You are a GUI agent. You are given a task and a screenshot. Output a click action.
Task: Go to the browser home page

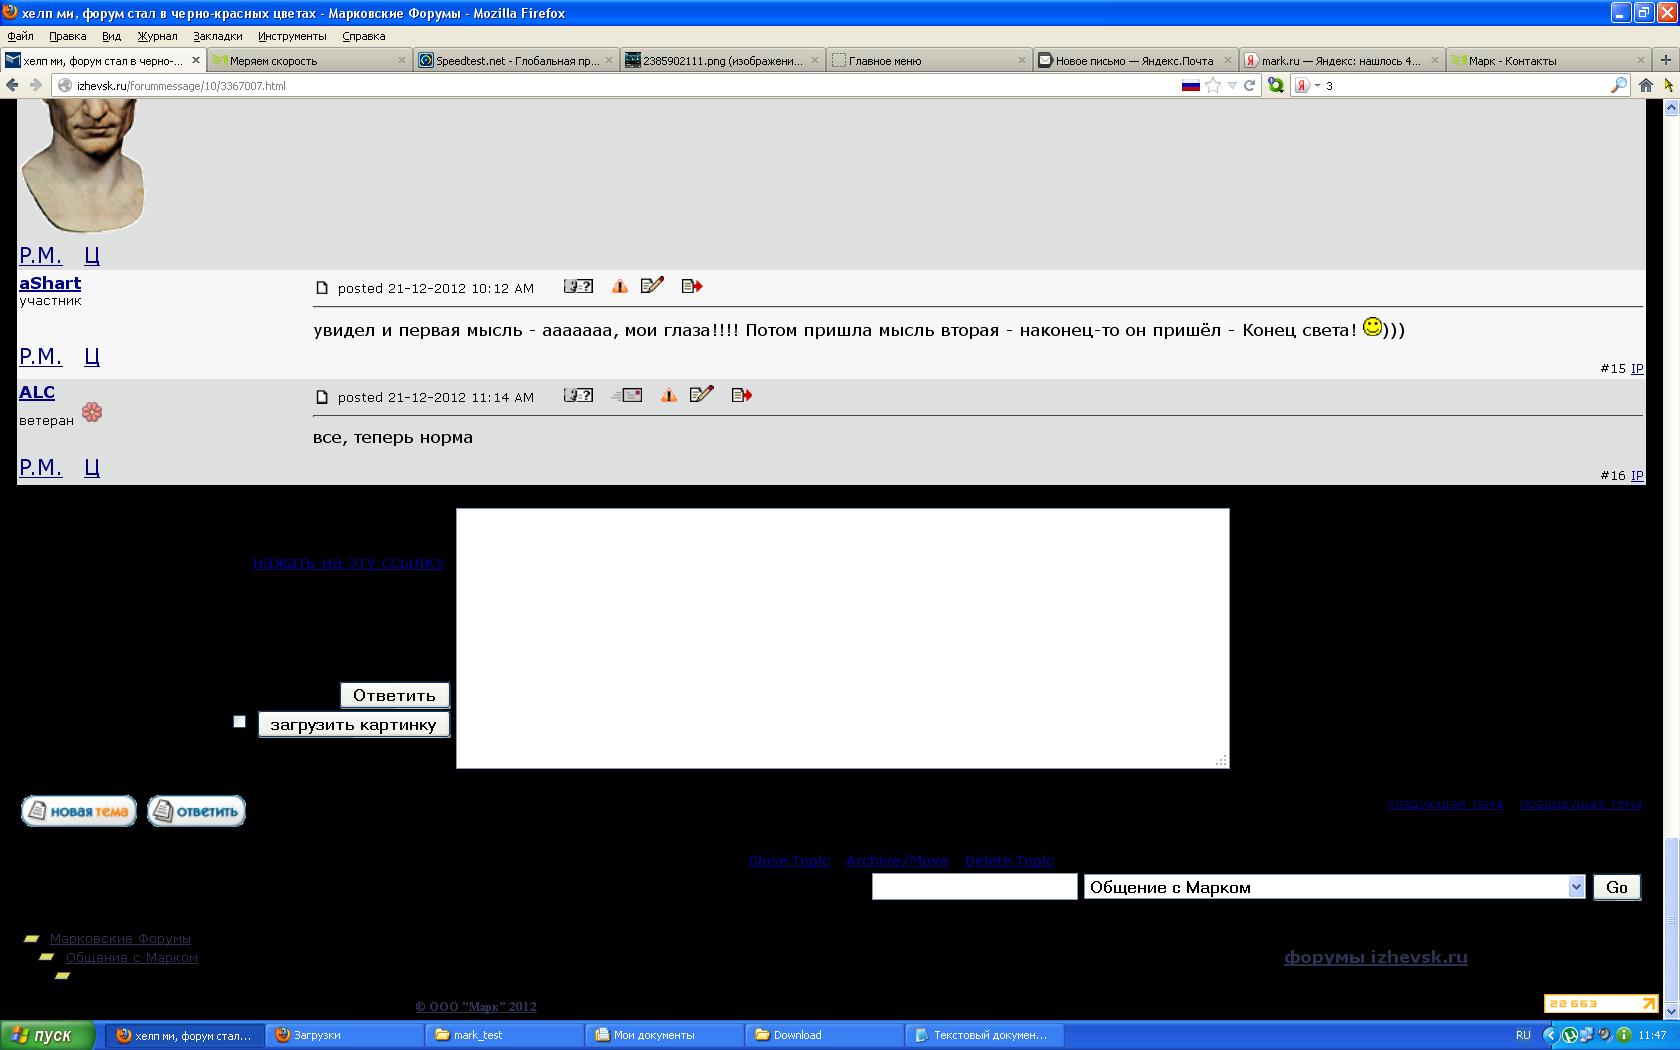tap(1645, 86)
